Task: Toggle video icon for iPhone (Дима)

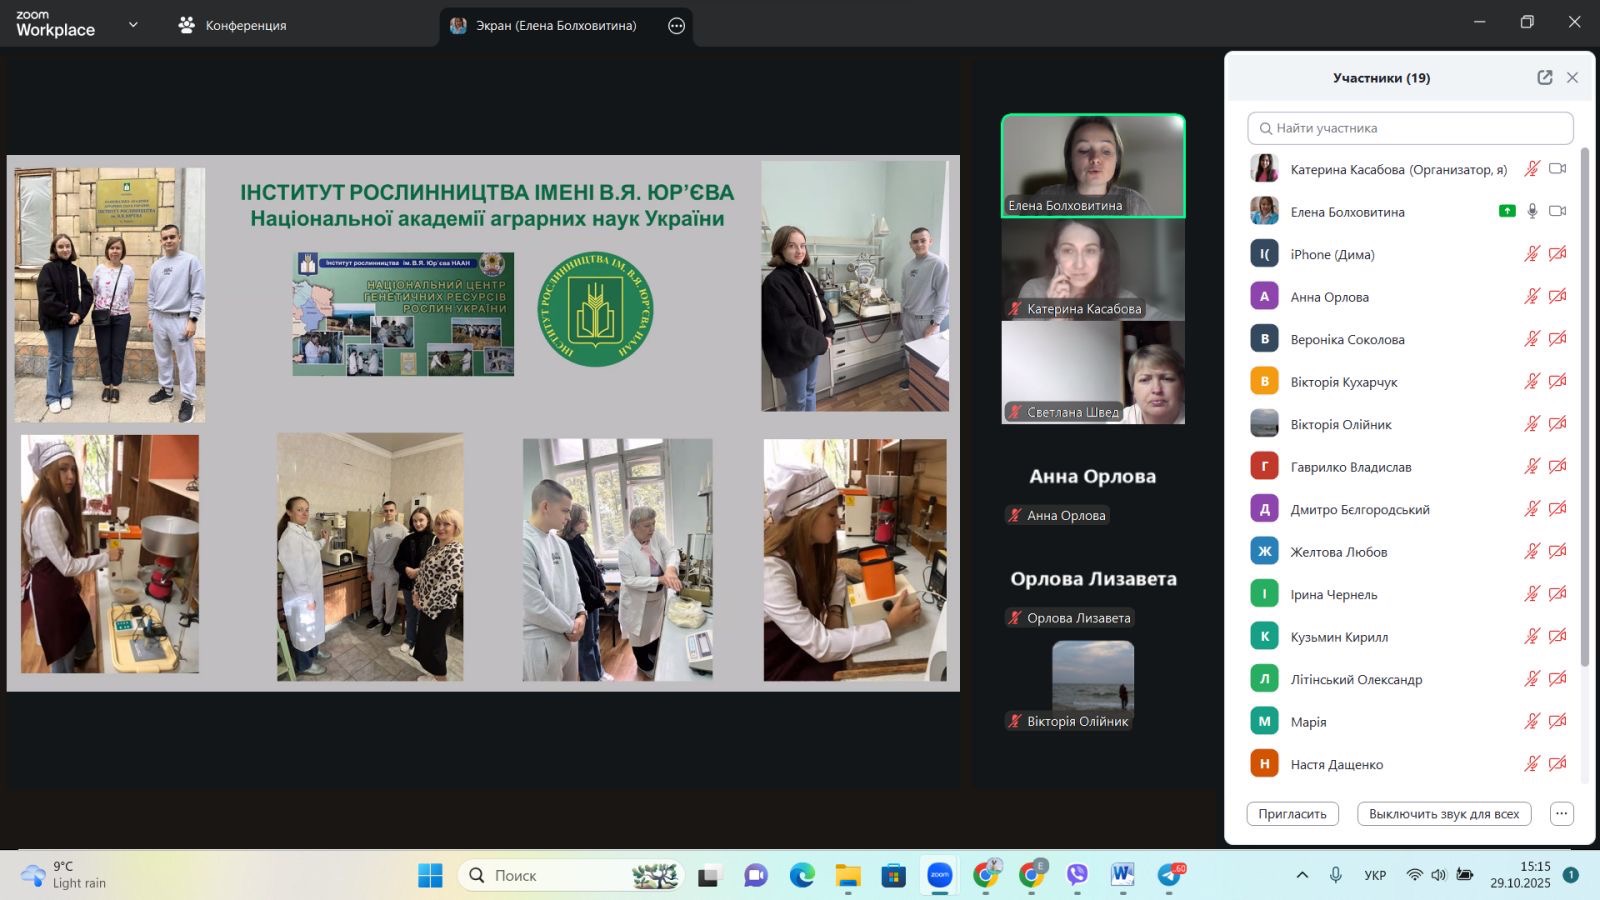Action: [x=1557, y=254]
